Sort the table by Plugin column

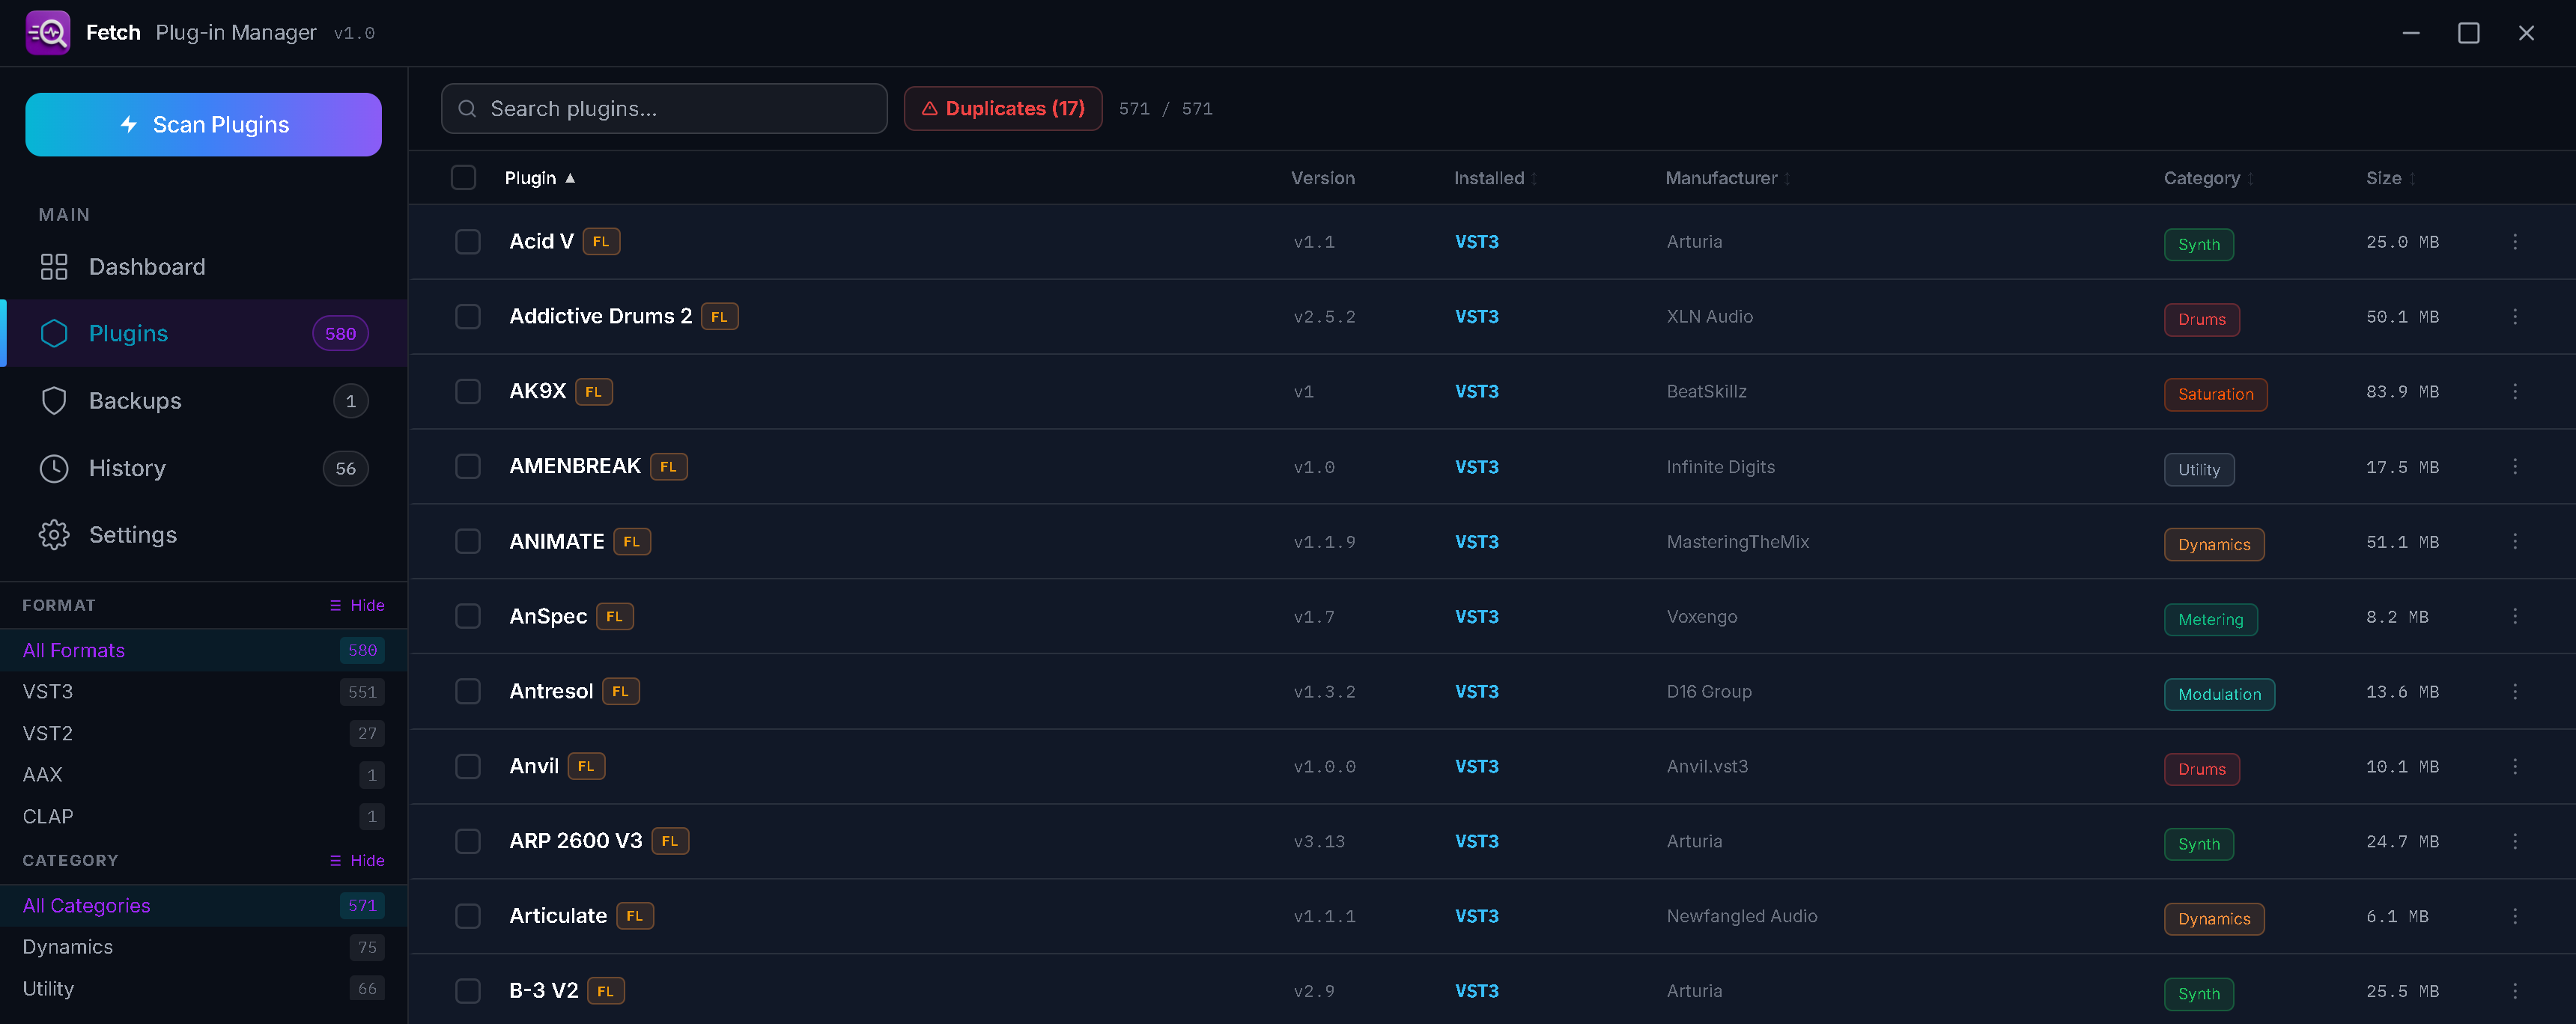[540, 178]
